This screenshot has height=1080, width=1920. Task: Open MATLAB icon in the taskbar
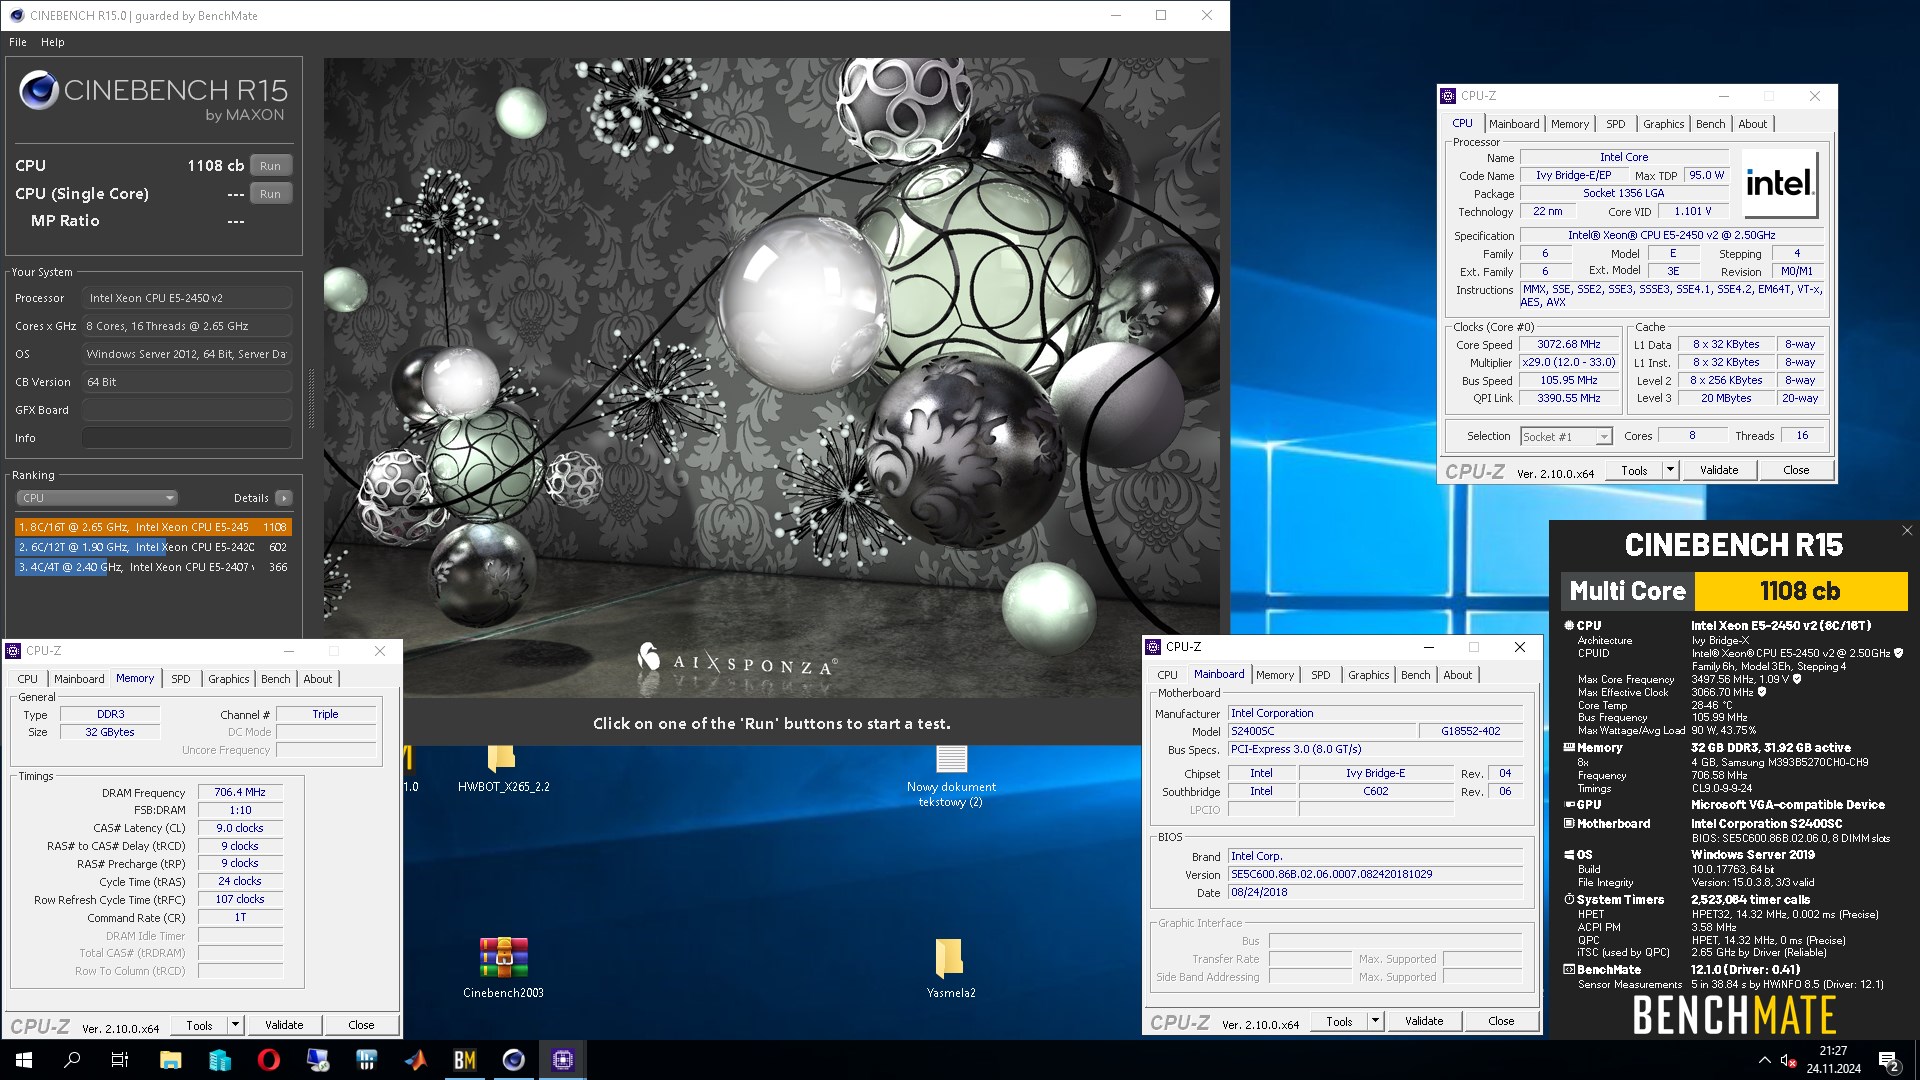416,1060
